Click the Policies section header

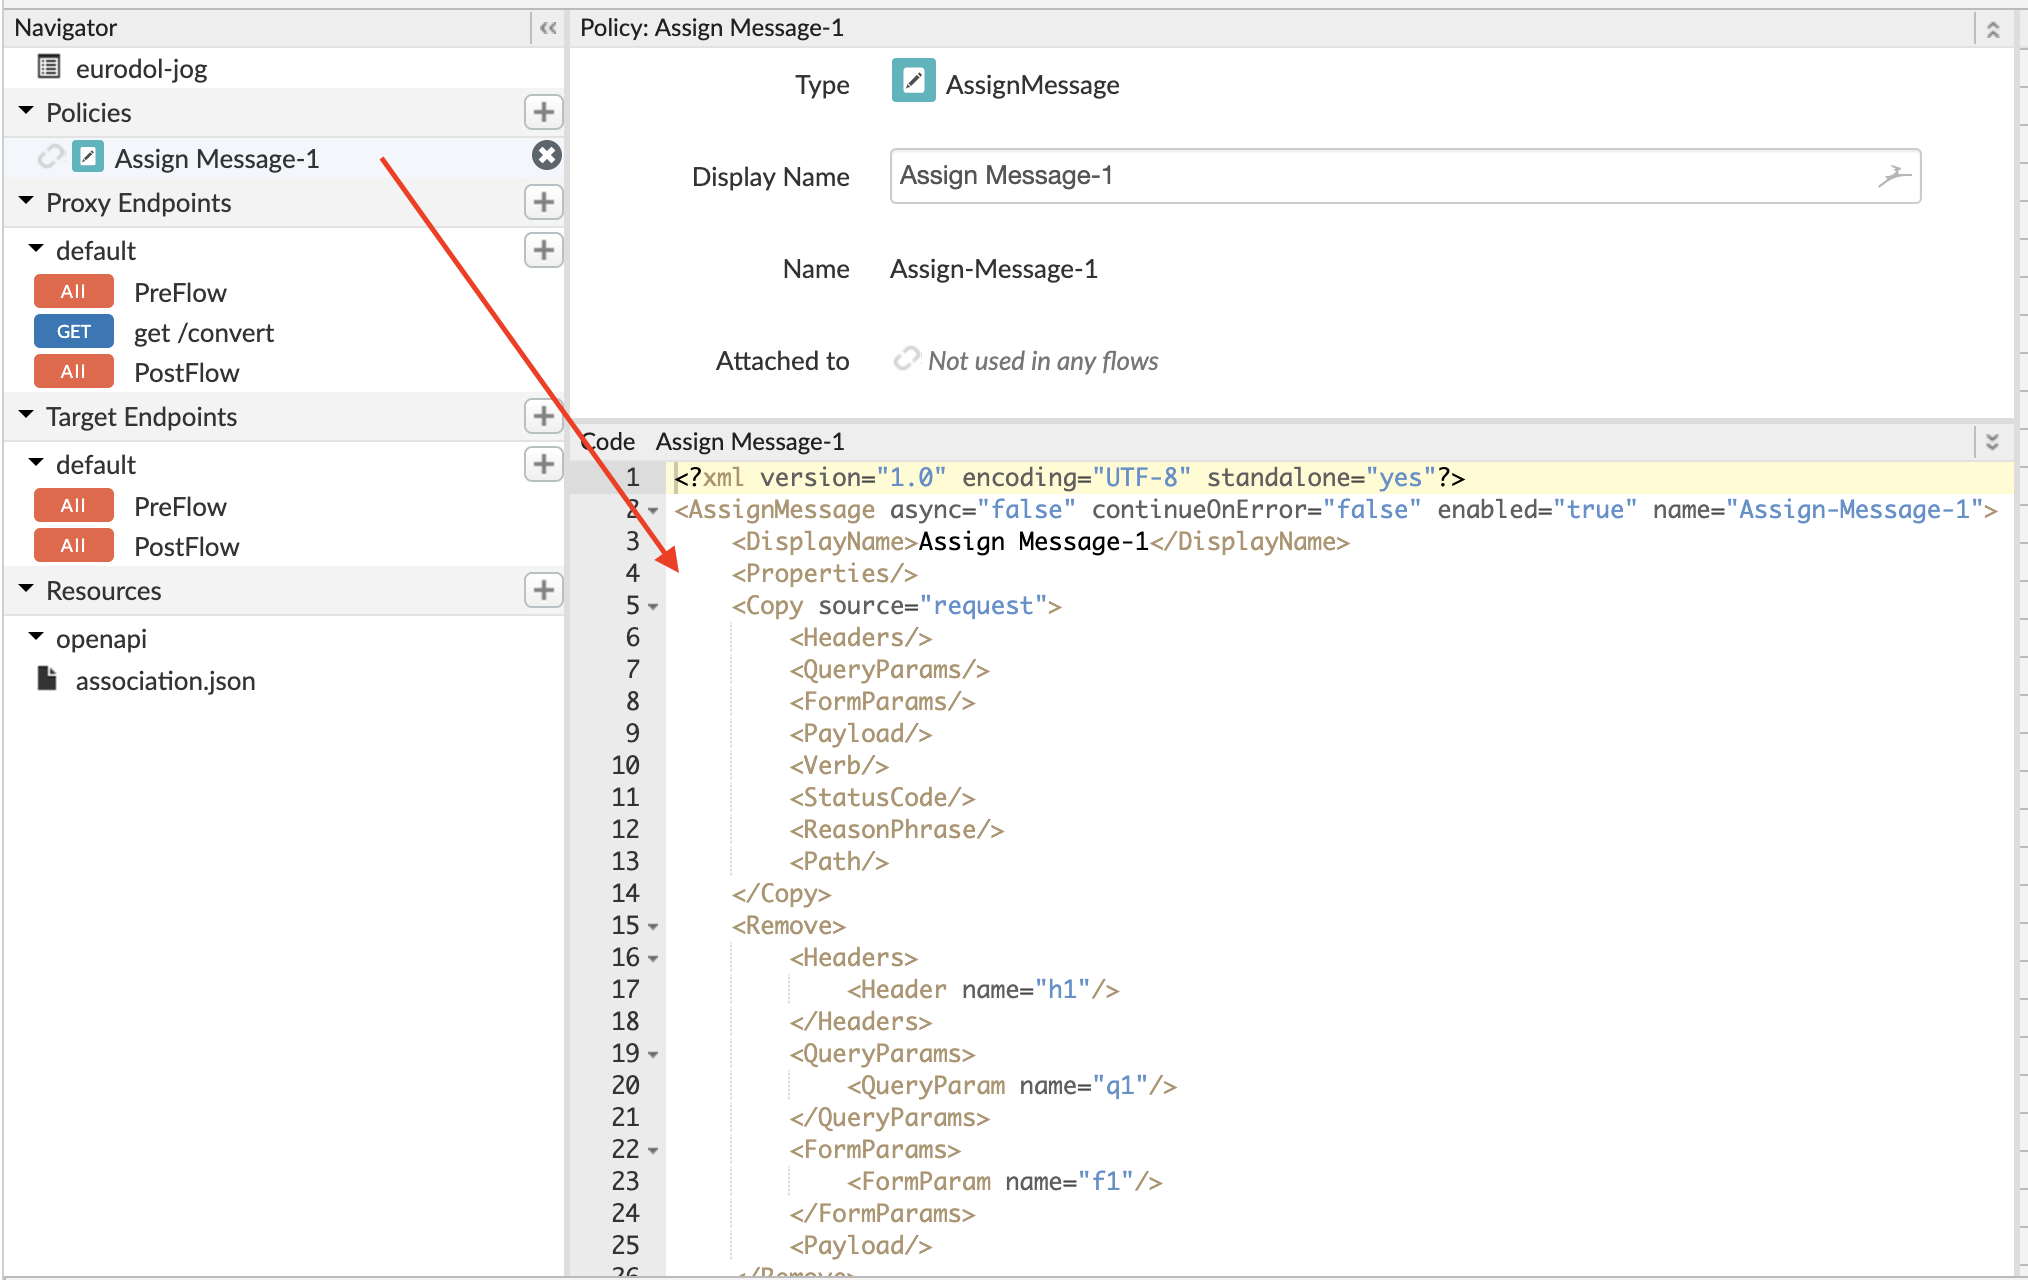point(284,112)
